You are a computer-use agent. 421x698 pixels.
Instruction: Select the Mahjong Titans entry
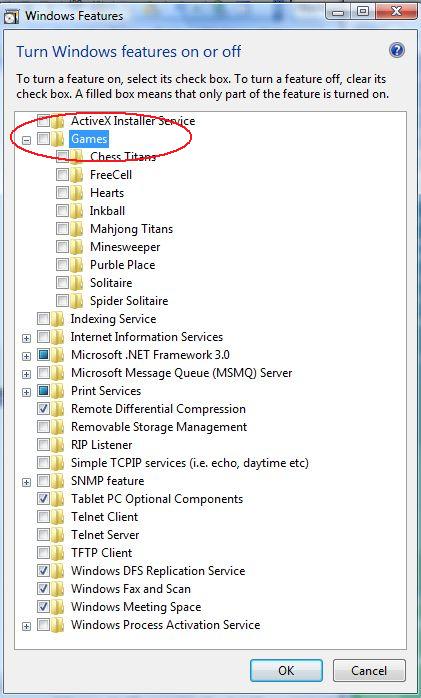coord(131,229)
